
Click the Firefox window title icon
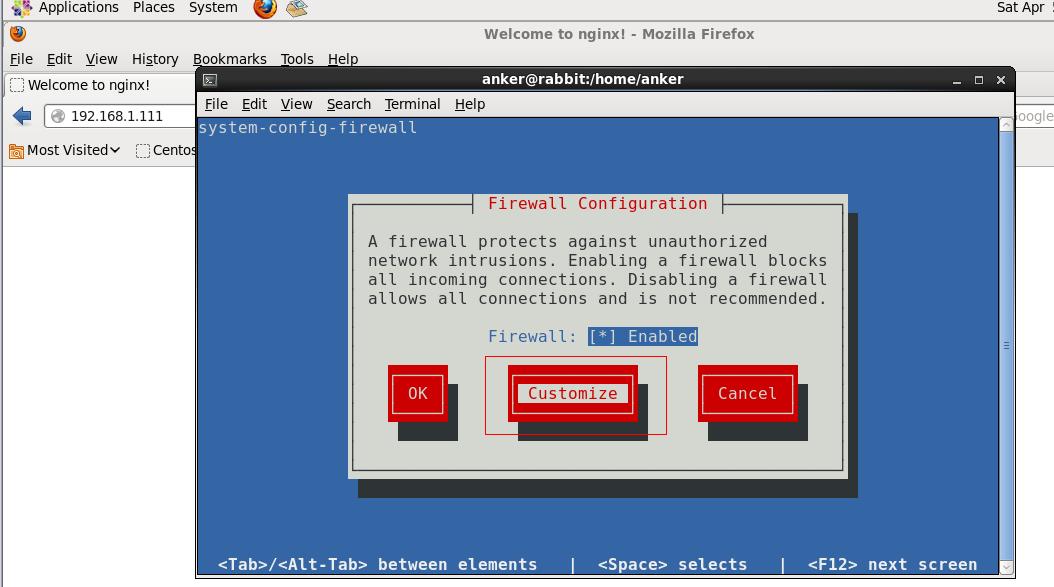(18, 34)
